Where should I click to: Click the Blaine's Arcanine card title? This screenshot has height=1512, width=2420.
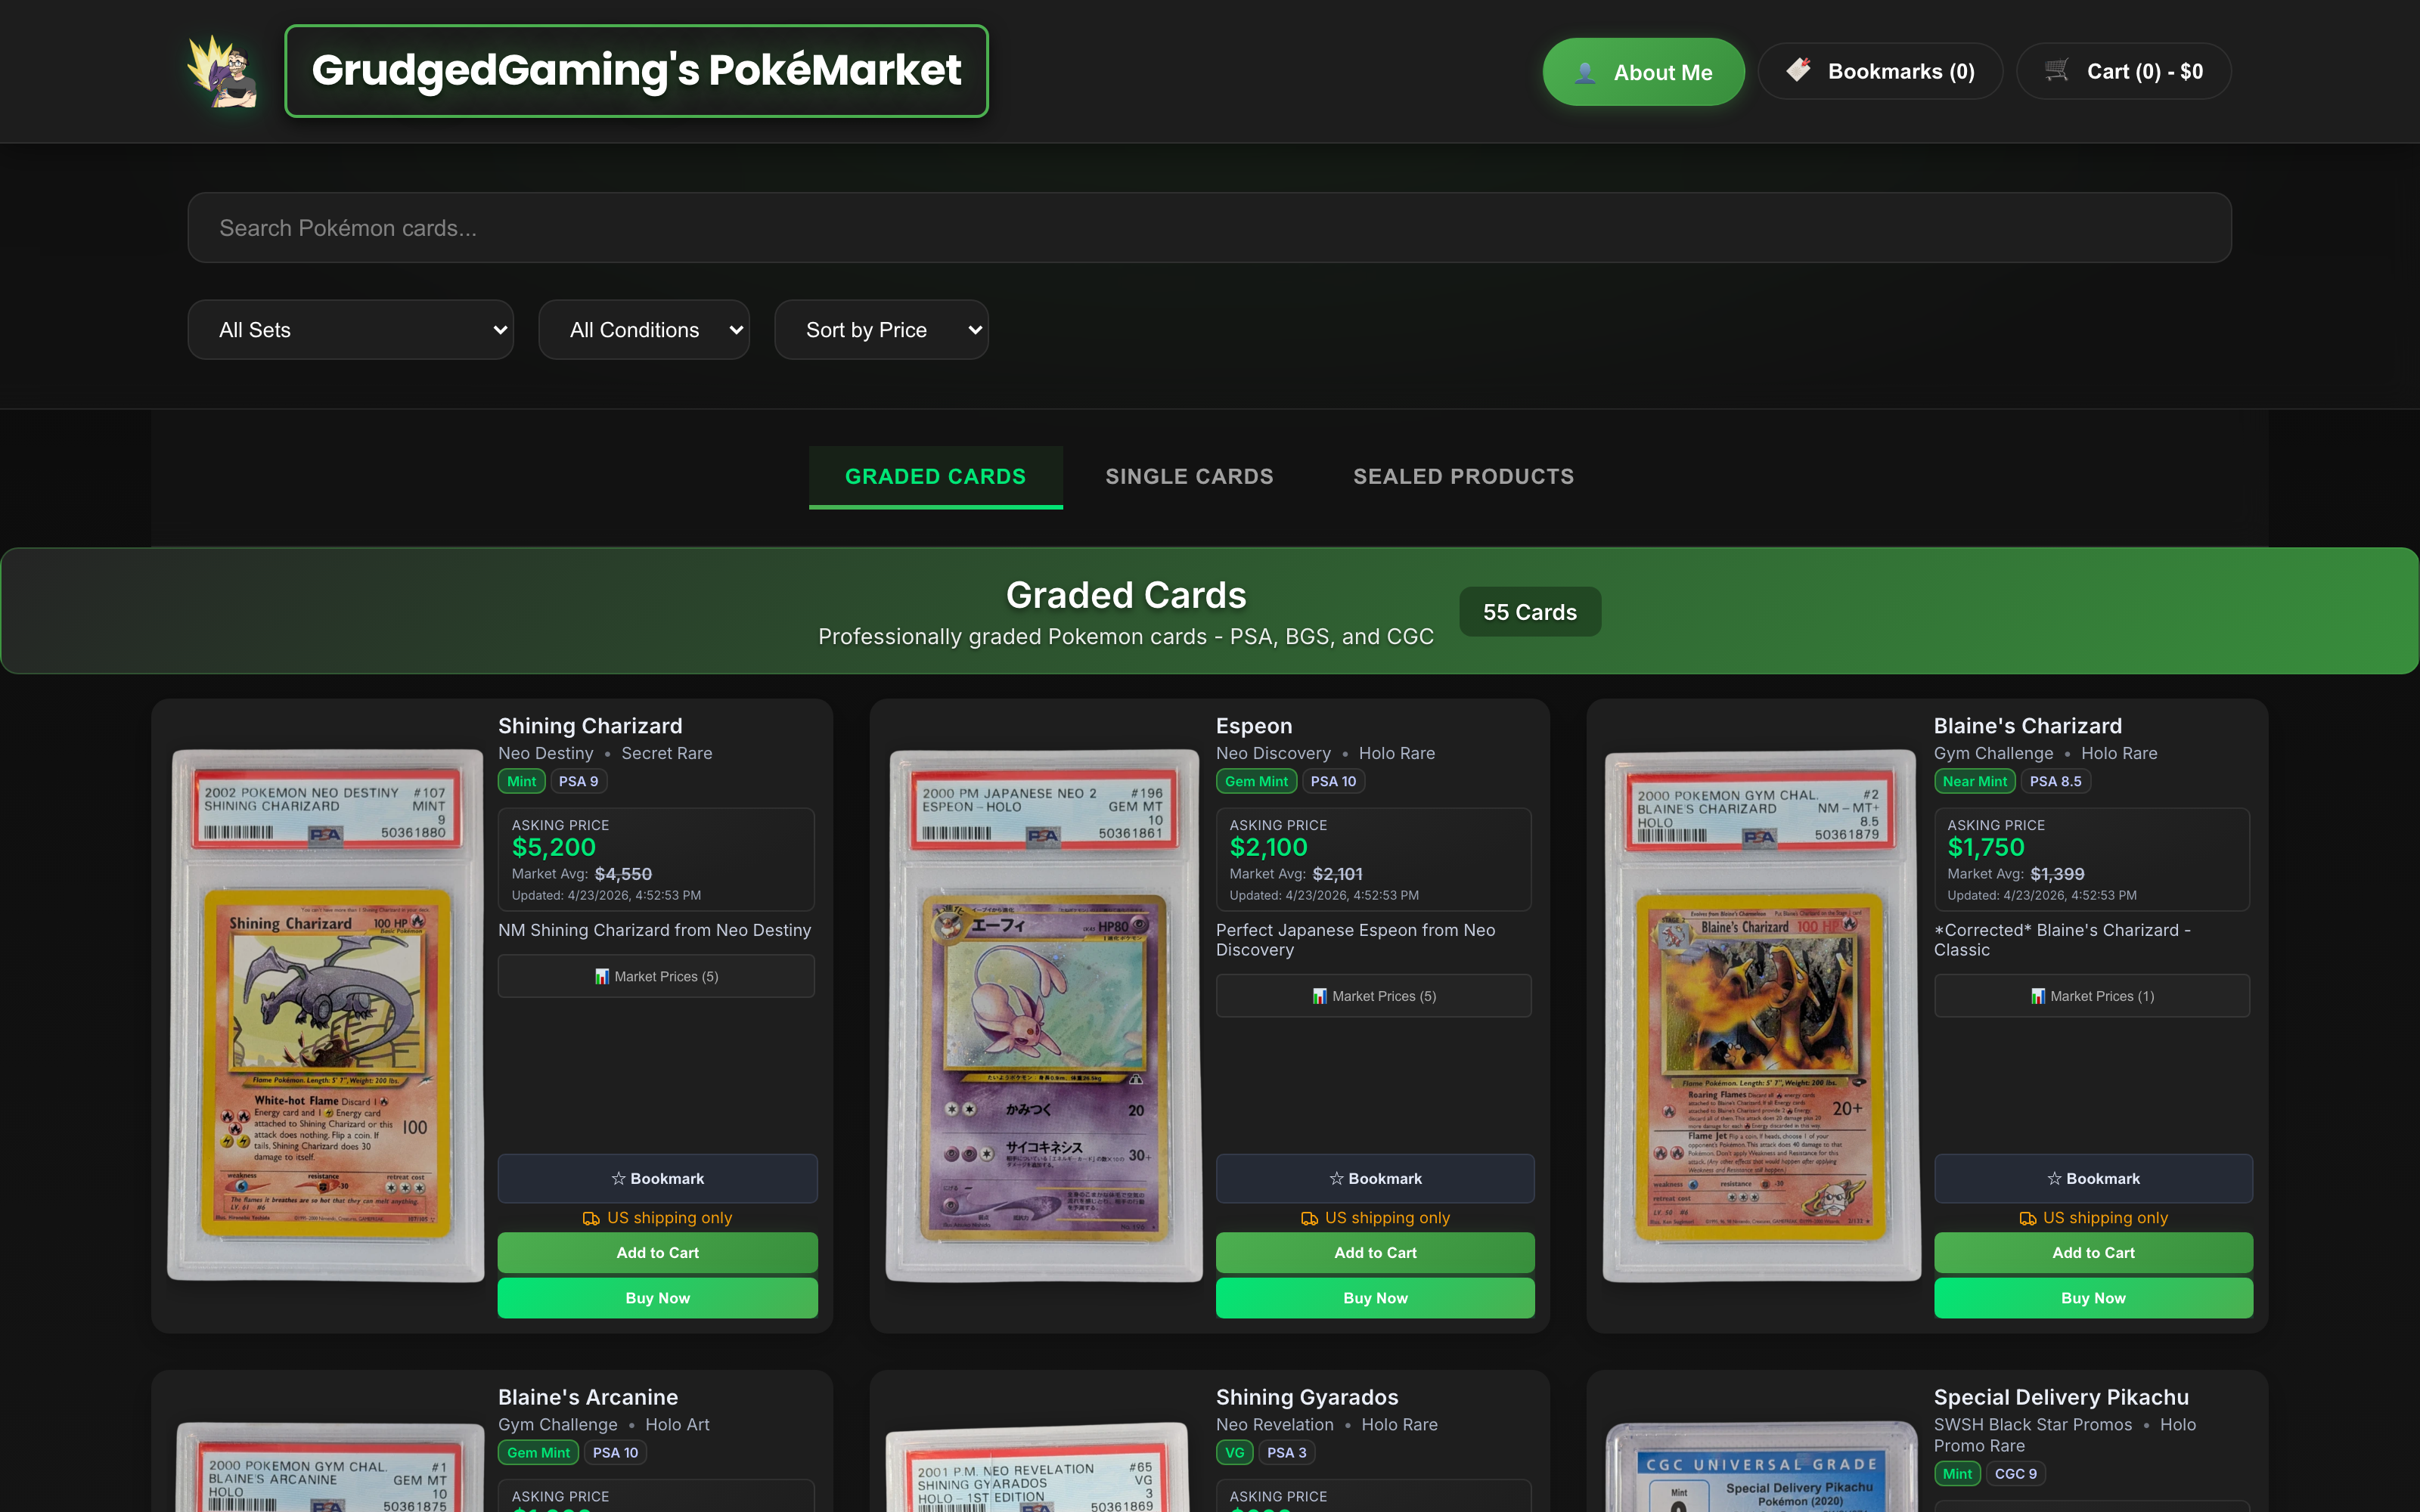point(588,1397)
